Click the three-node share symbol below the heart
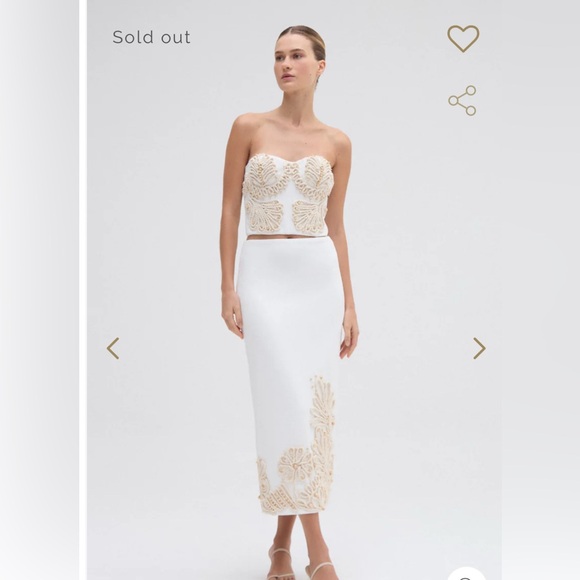This screenshot has width=580, height=580. (x=462, y=101)
